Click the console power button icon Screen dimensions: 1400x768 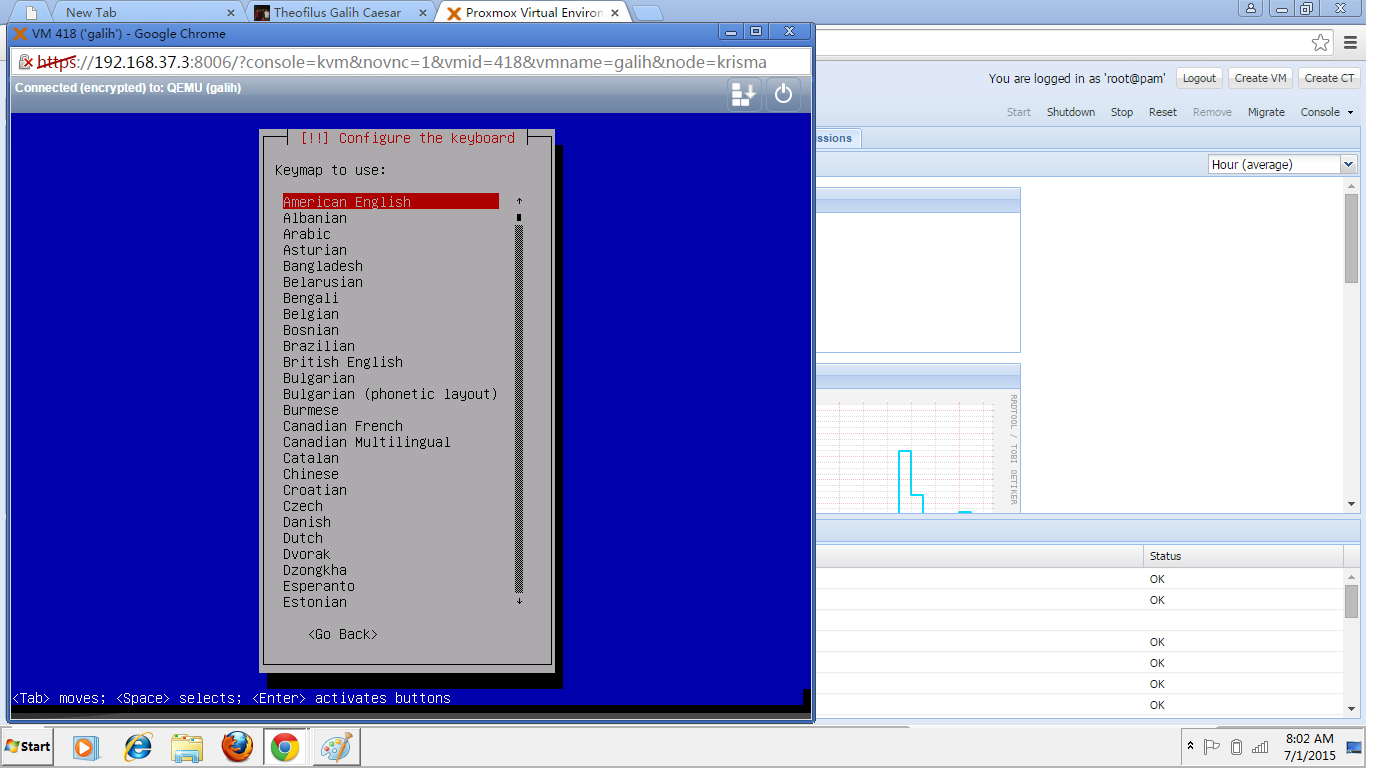pos(784,94)
